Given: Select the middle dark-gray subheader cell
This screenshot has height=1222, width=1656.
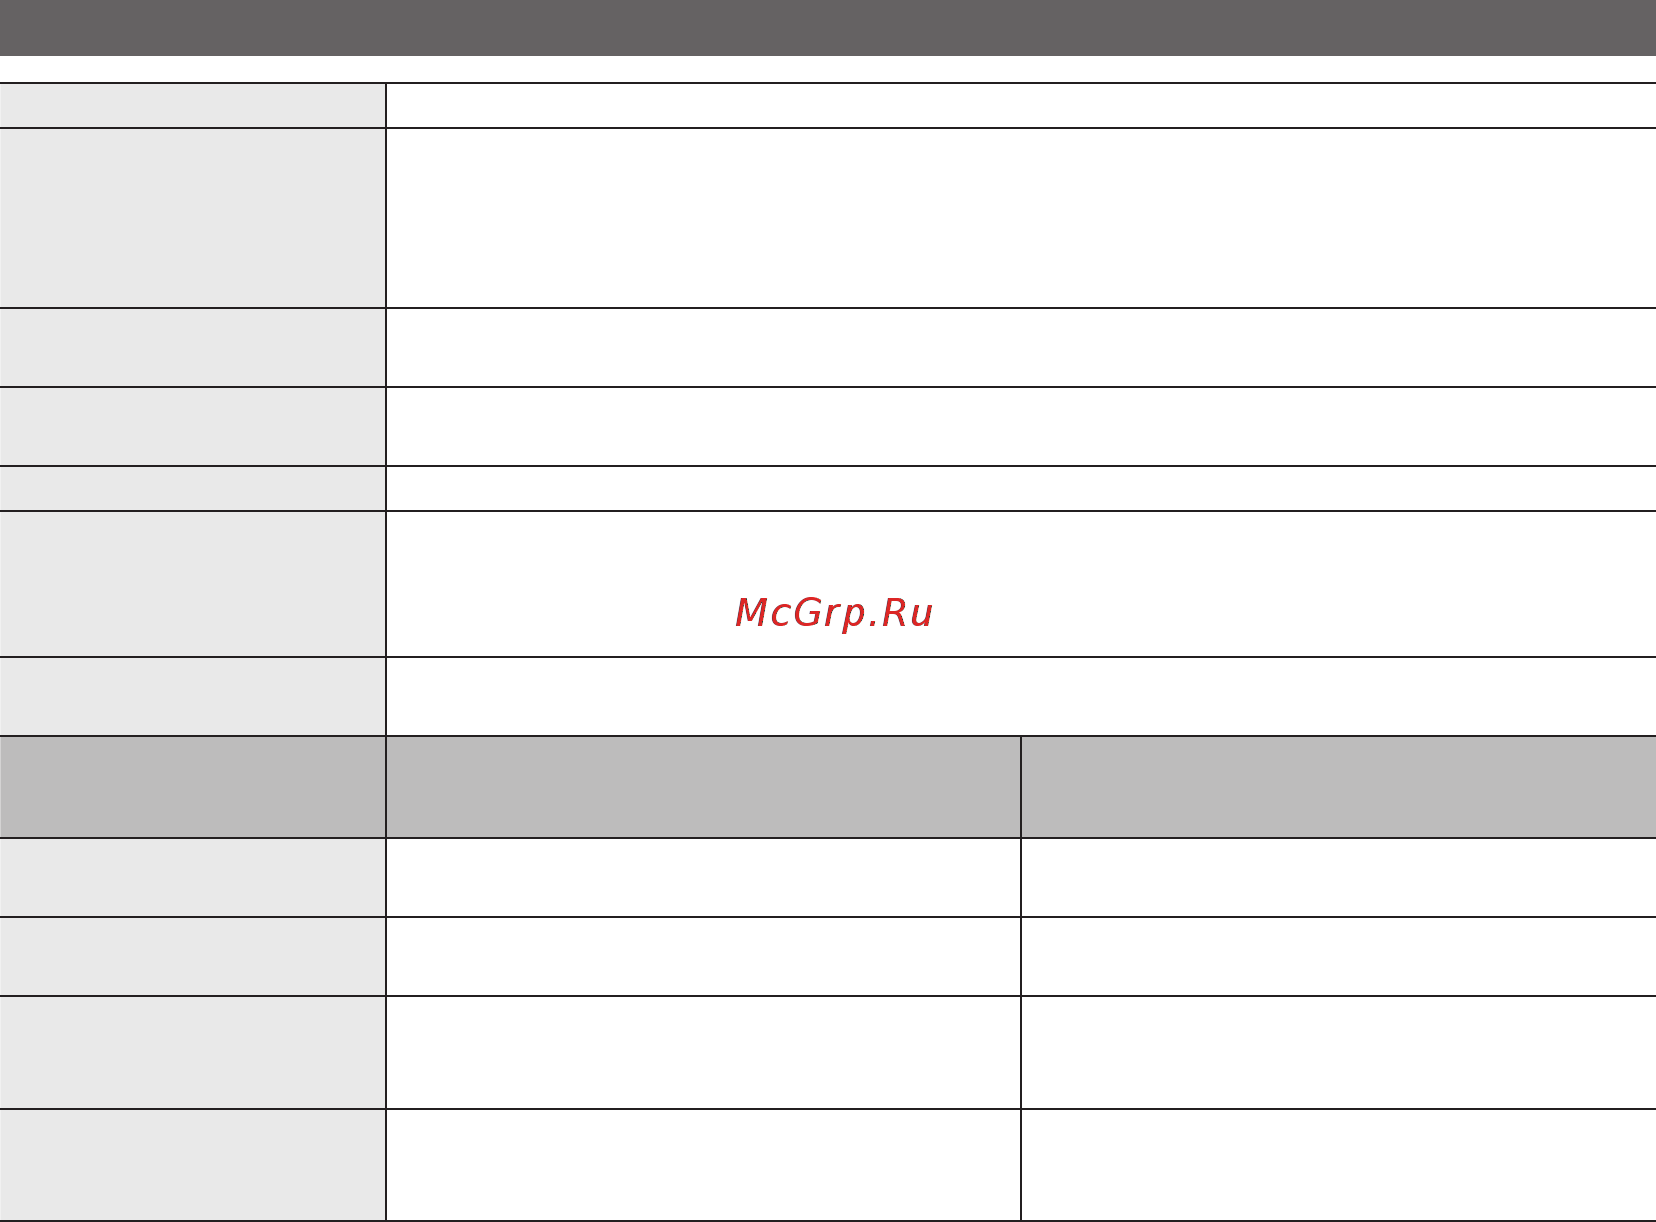Looking at the screenshot, I should [703, 787].
